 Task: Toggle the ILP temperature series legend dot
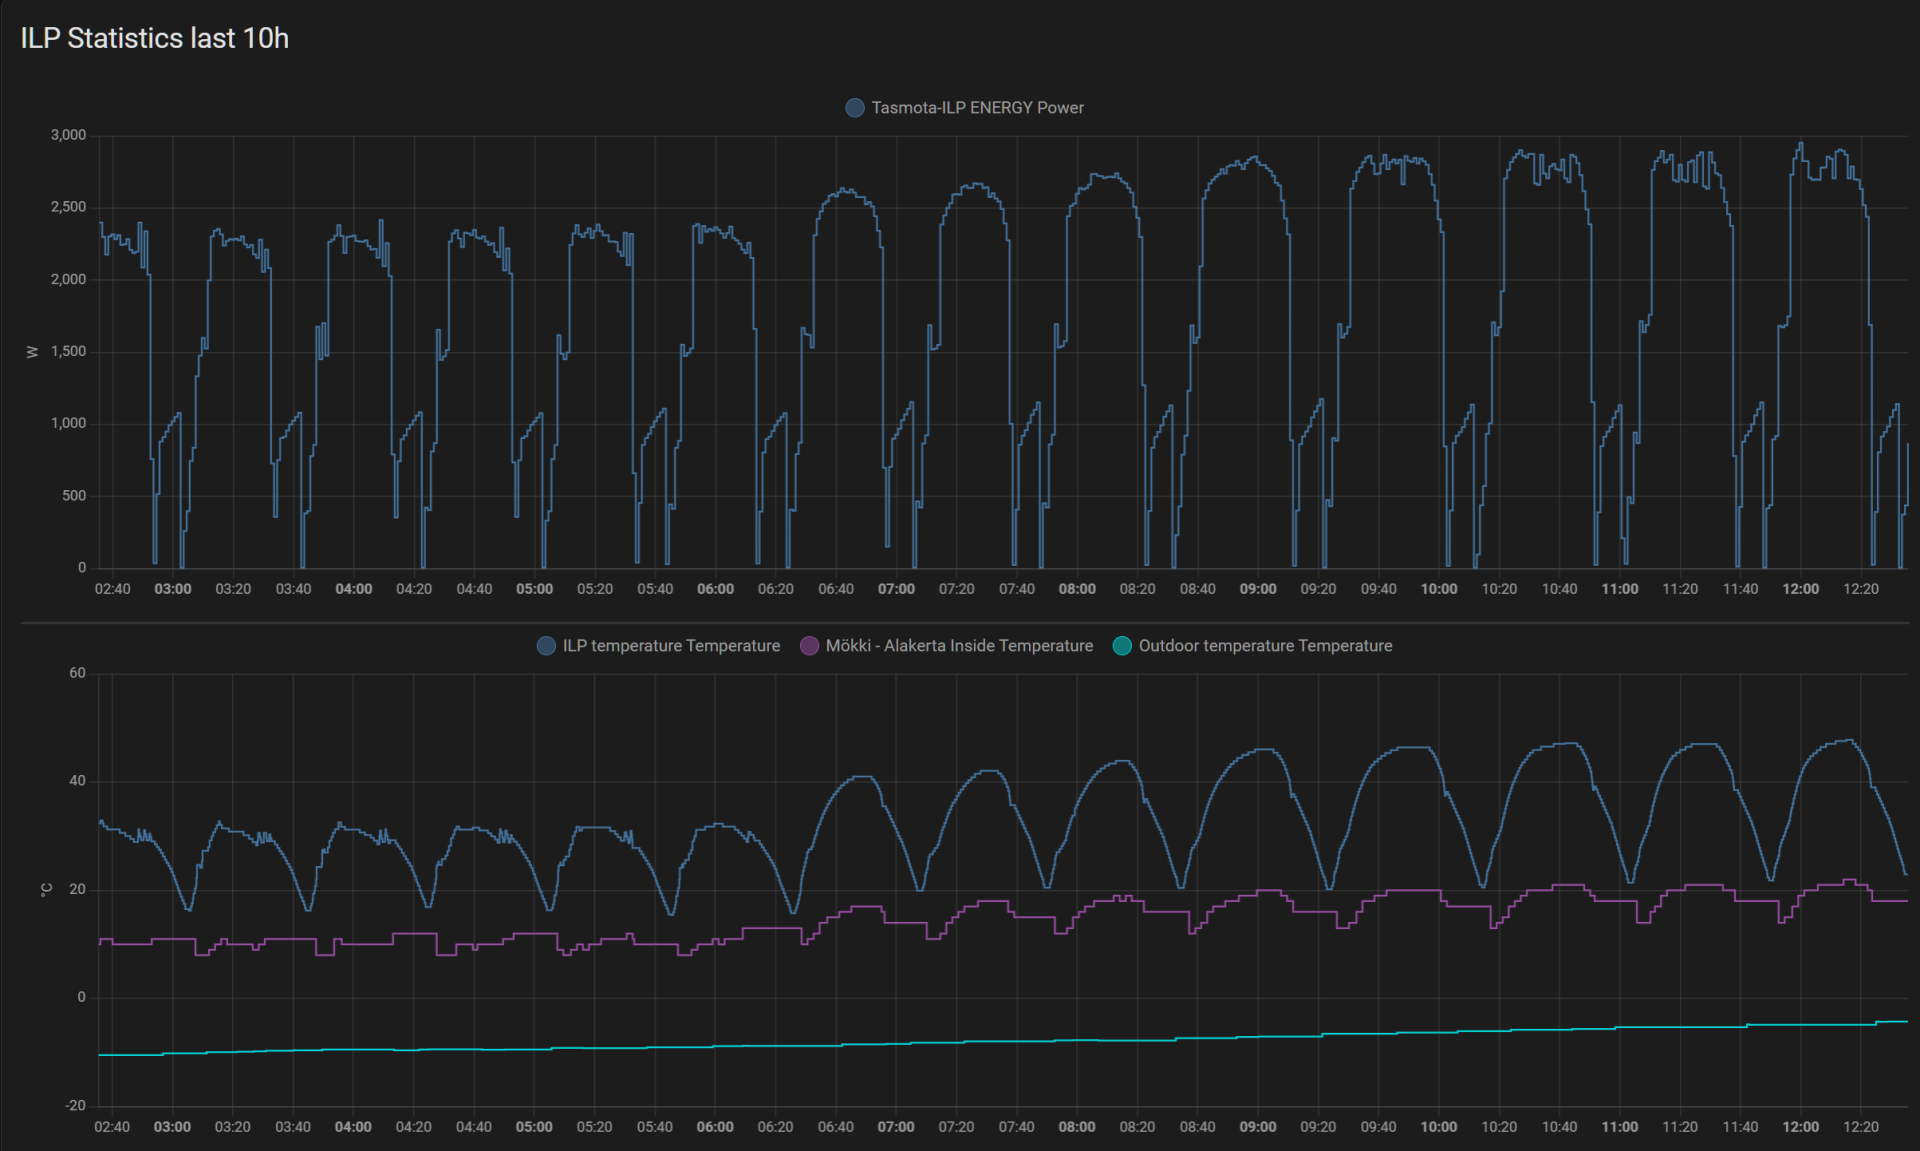(546, 646)
